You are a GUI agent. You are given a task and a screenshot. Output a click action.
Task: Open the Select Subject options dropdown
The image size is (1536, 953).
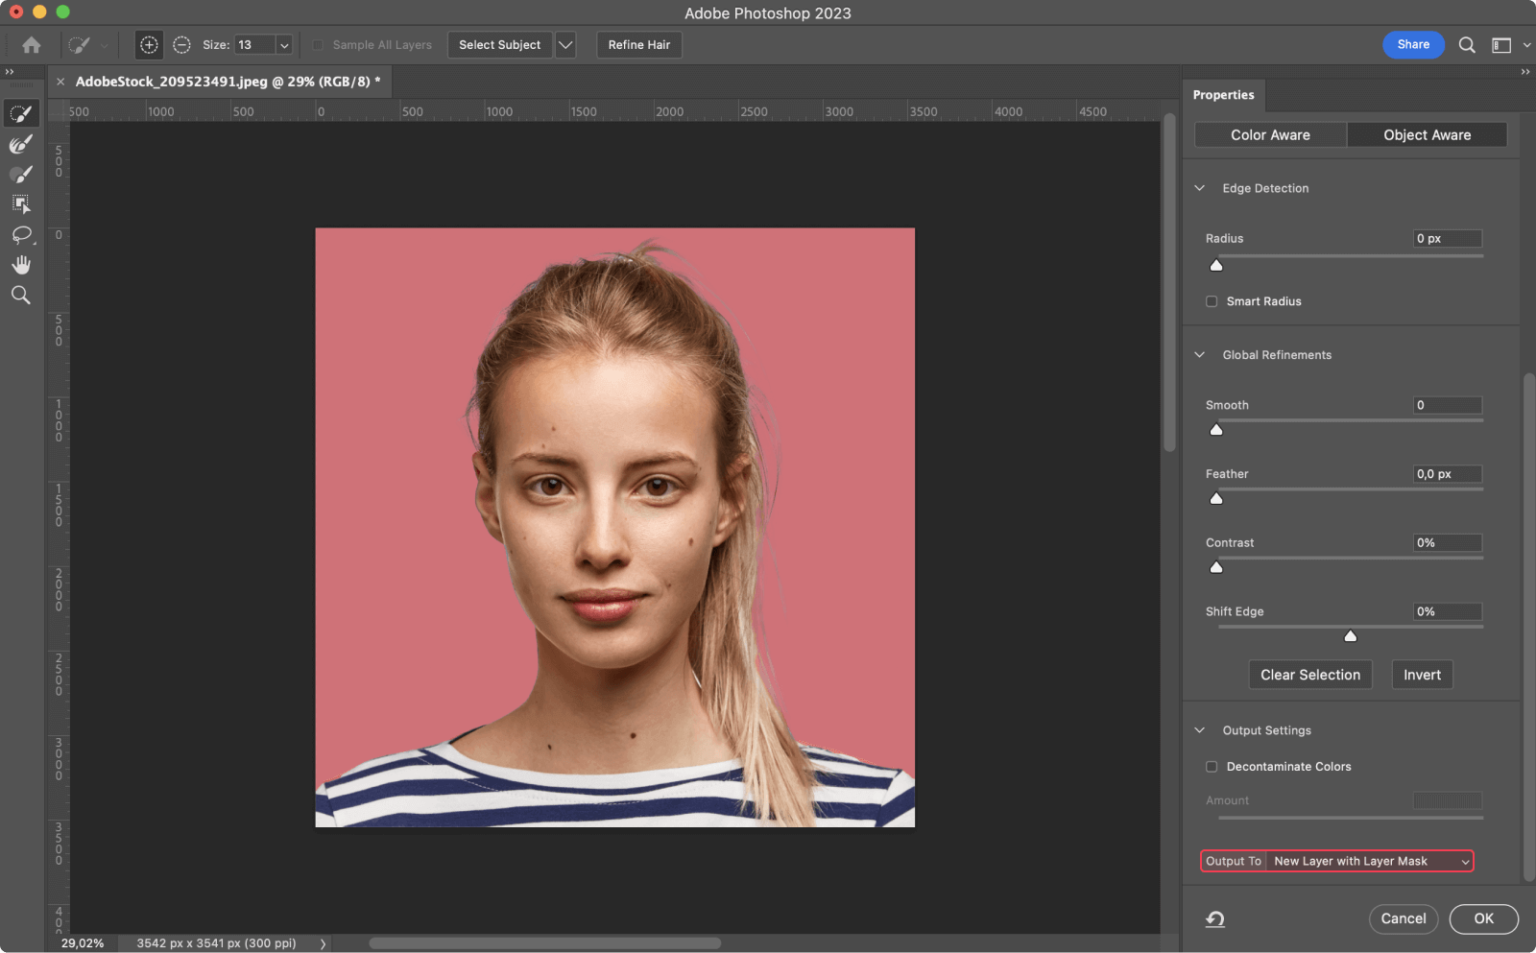[565, 45]
